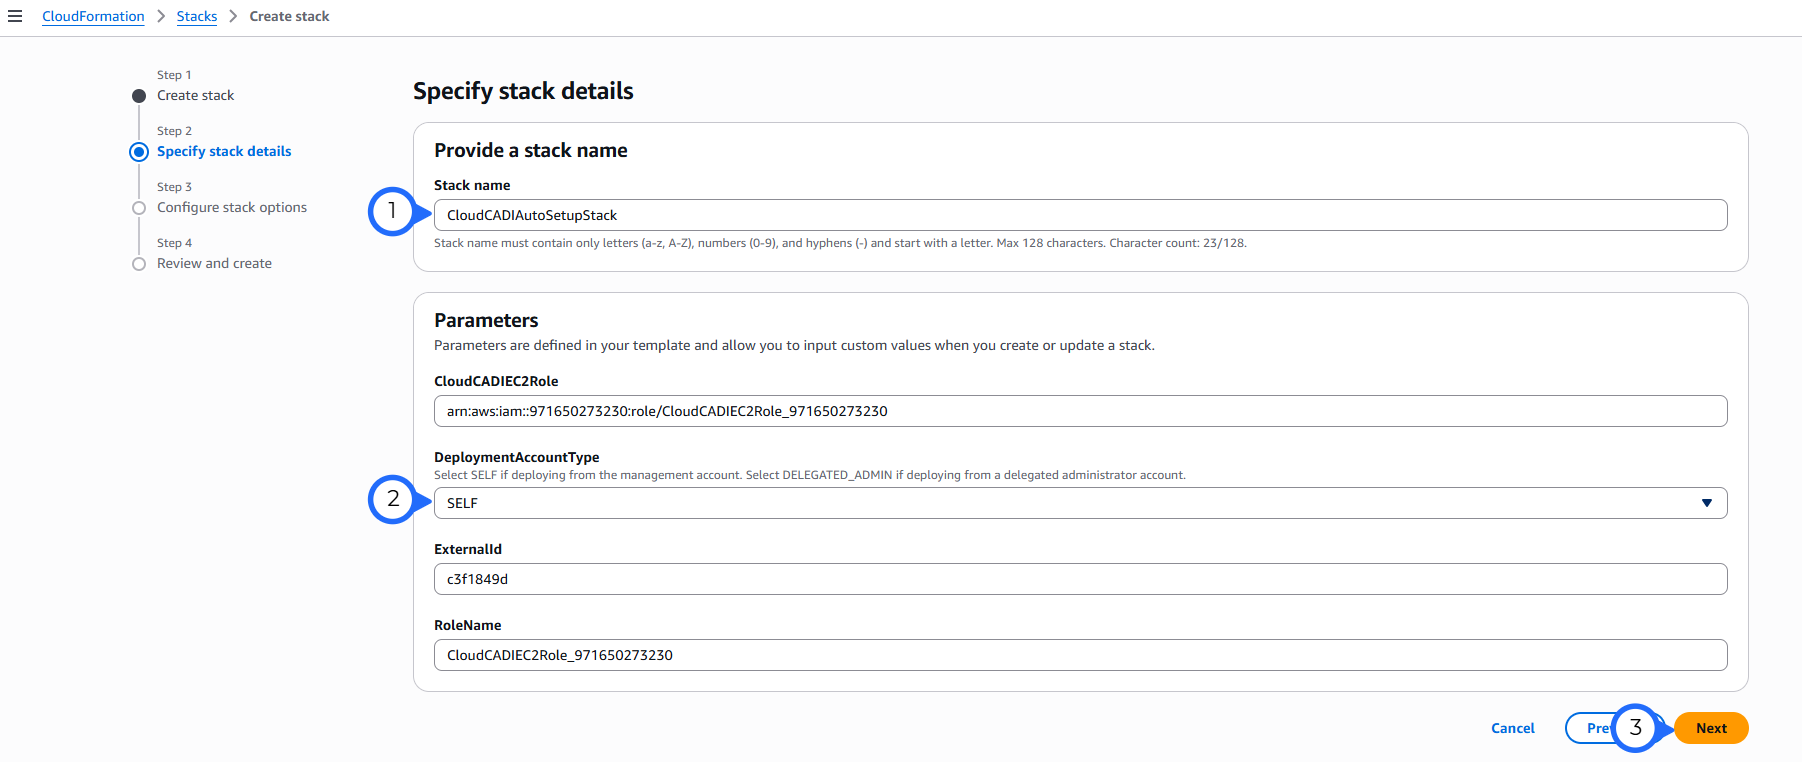Open the hamburger navigation menu

click(15, 16)
